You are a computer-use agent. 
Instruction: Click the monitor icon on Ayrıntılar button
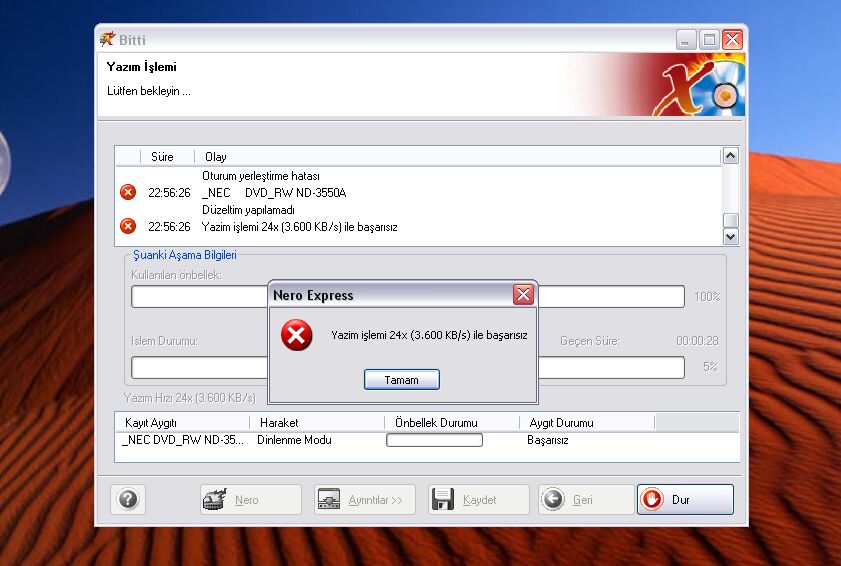click(x=329, y=499)
